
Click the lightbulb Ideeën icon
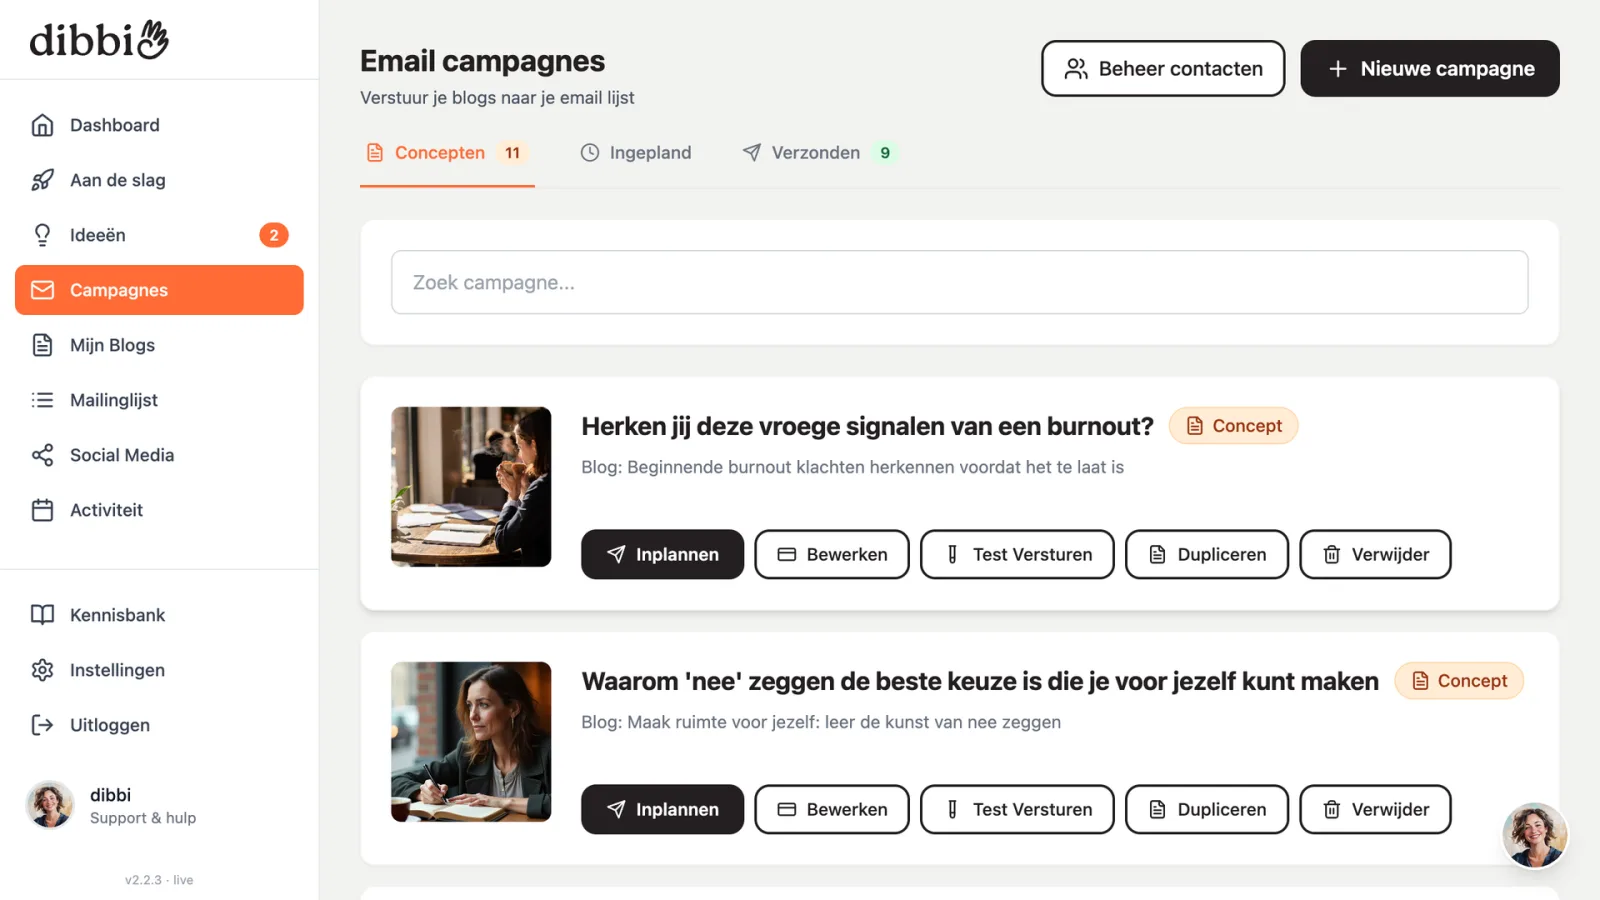42,235
